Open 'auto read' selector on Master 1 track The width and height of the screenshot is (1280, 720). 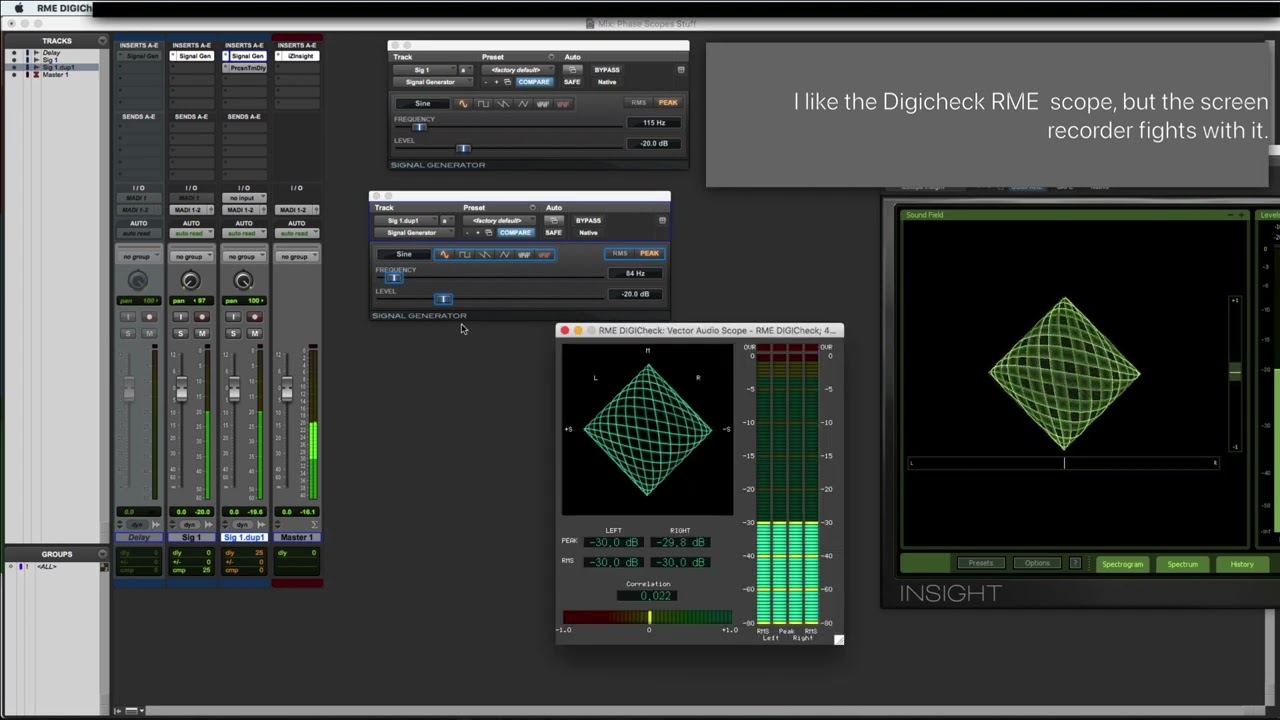click(297, 234)
